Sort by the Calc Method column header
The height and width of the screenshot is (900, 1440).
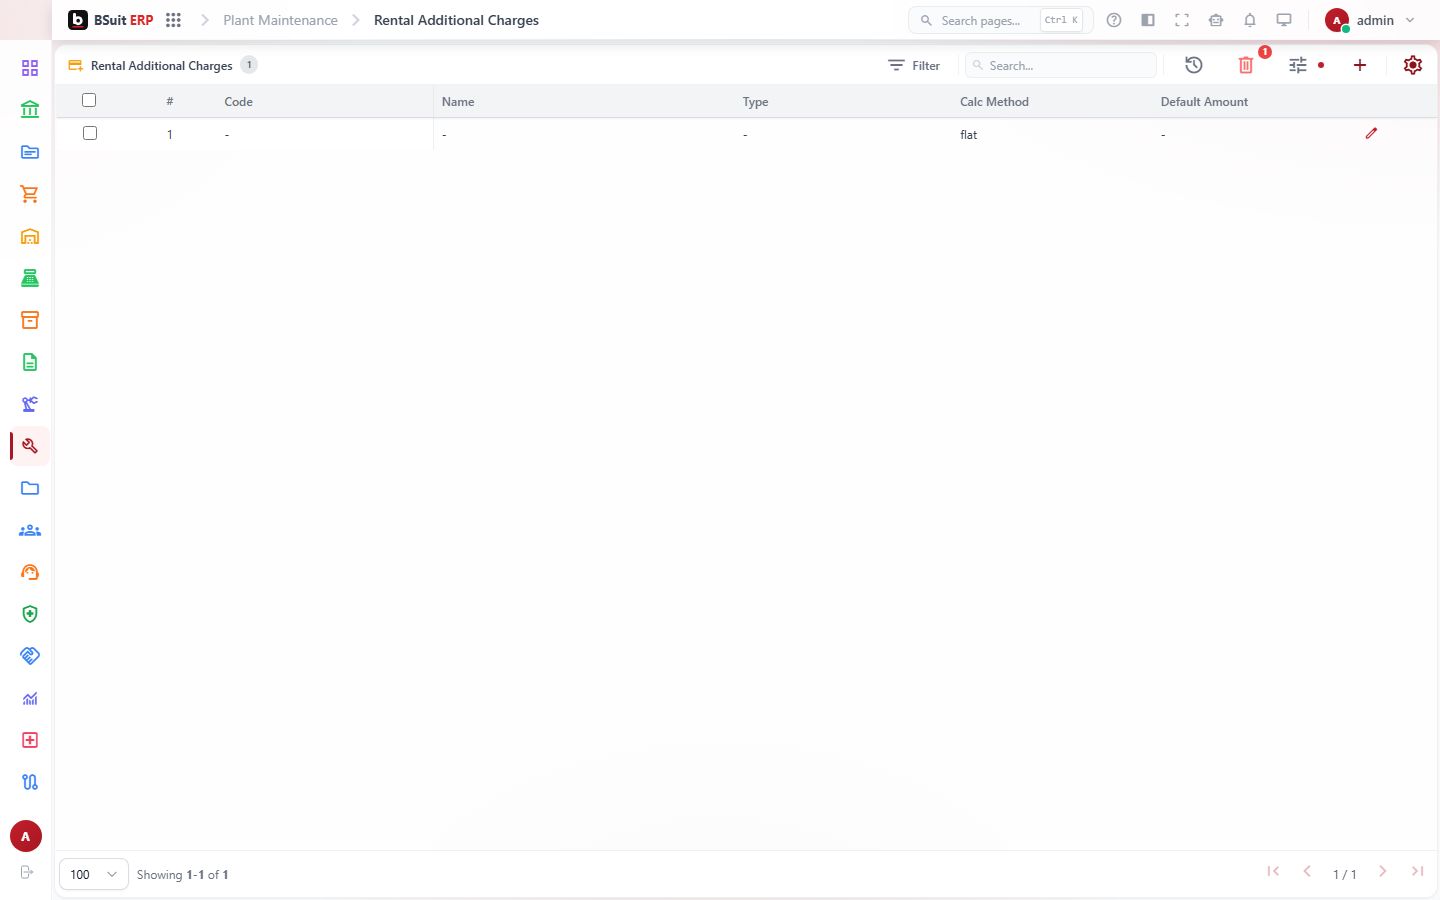(994, 102)
